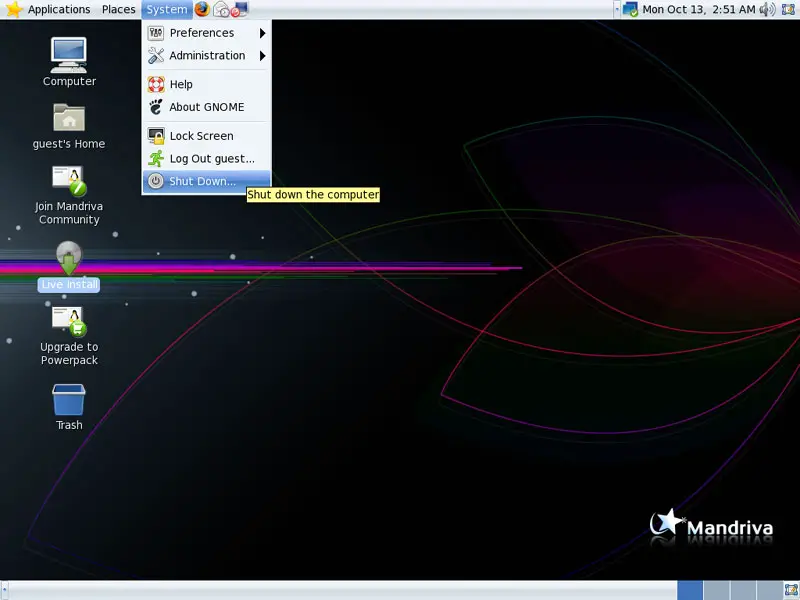800x600 pixels.
Task: Switch to the fourth workspace
Action: tap(769, 590)
